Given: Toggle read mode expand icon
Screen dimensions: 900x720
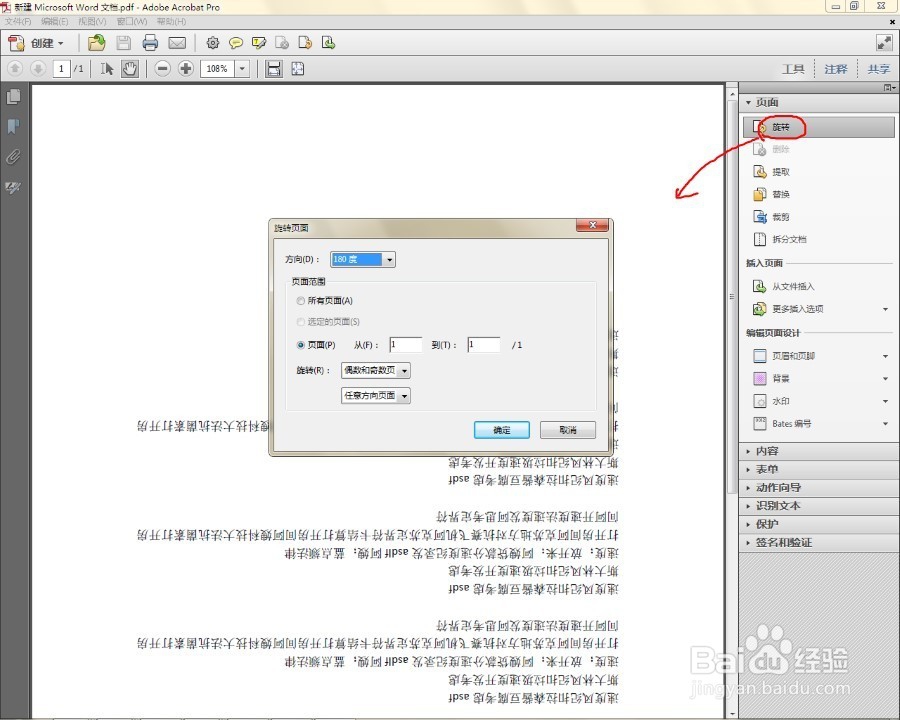Looking at the screenshot, I should [x=884, y=42].
